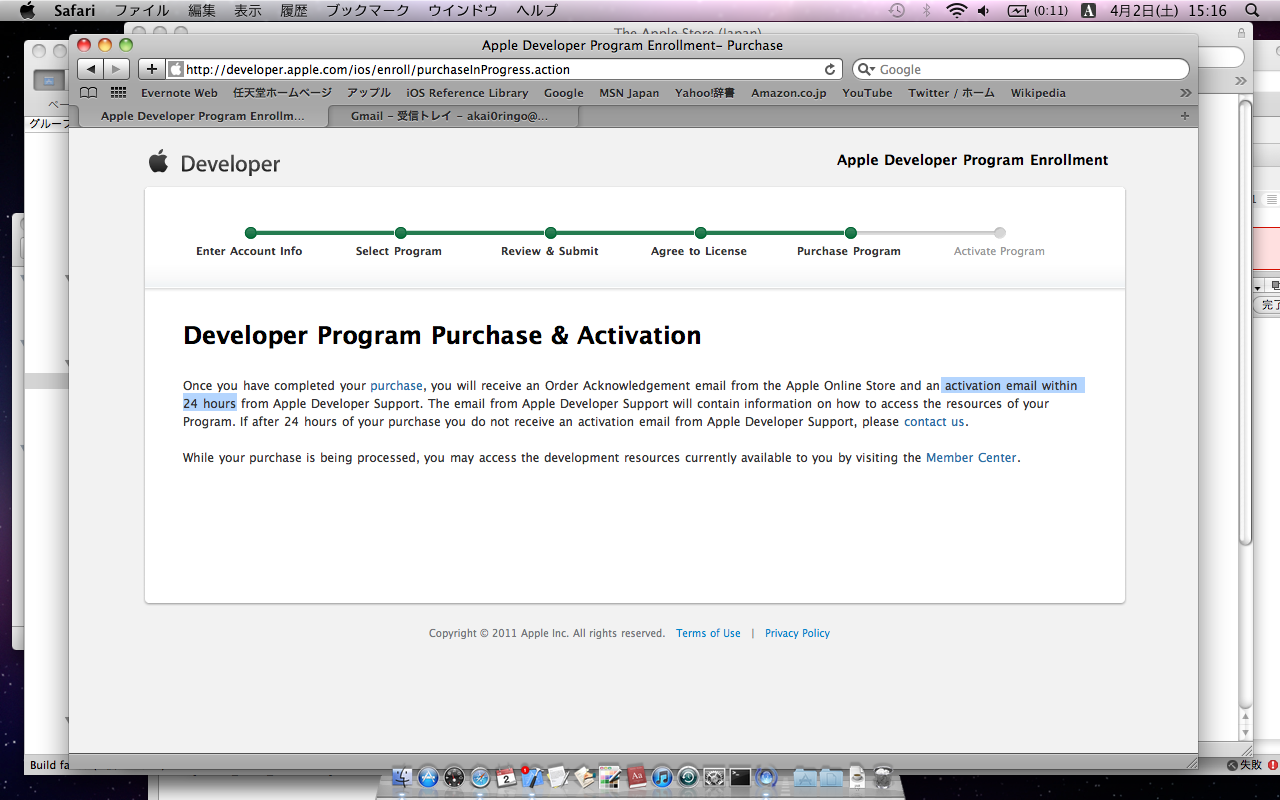This screenshot has height=800, width=1280.
Task: Open the ウインドウ menu
Action: pyautogui.click(x=463, y=10)
